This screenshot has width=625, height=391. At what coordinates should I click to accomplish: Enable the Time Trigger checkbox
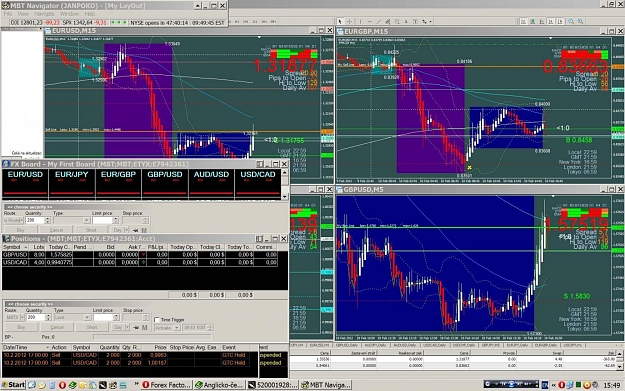click(x=157, y=320)
